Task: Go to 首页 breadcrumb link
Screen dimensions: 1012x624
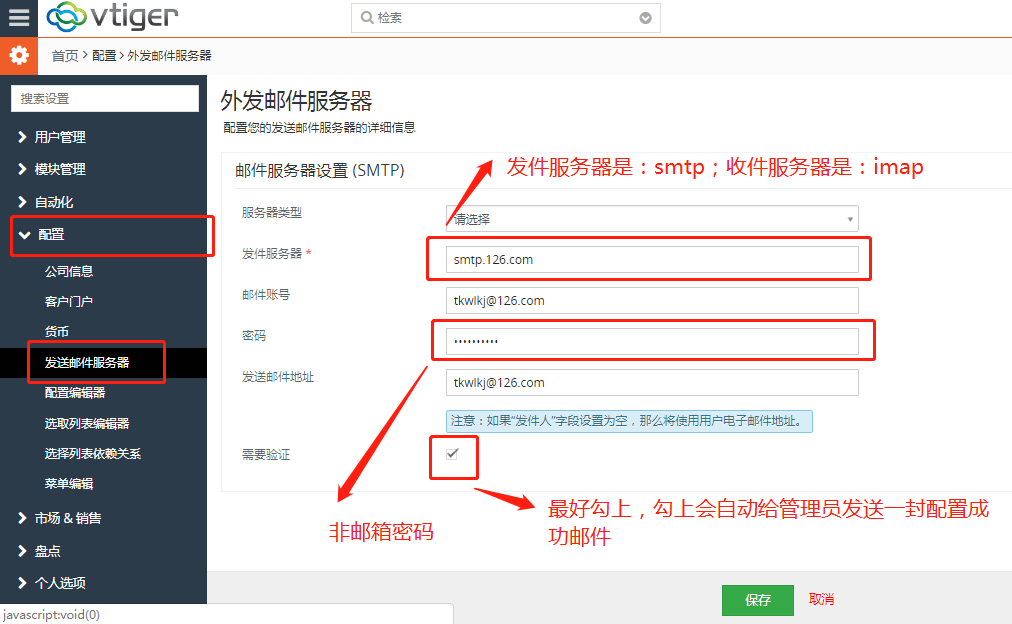Action: pyautogui.click(x=65, y=56)
